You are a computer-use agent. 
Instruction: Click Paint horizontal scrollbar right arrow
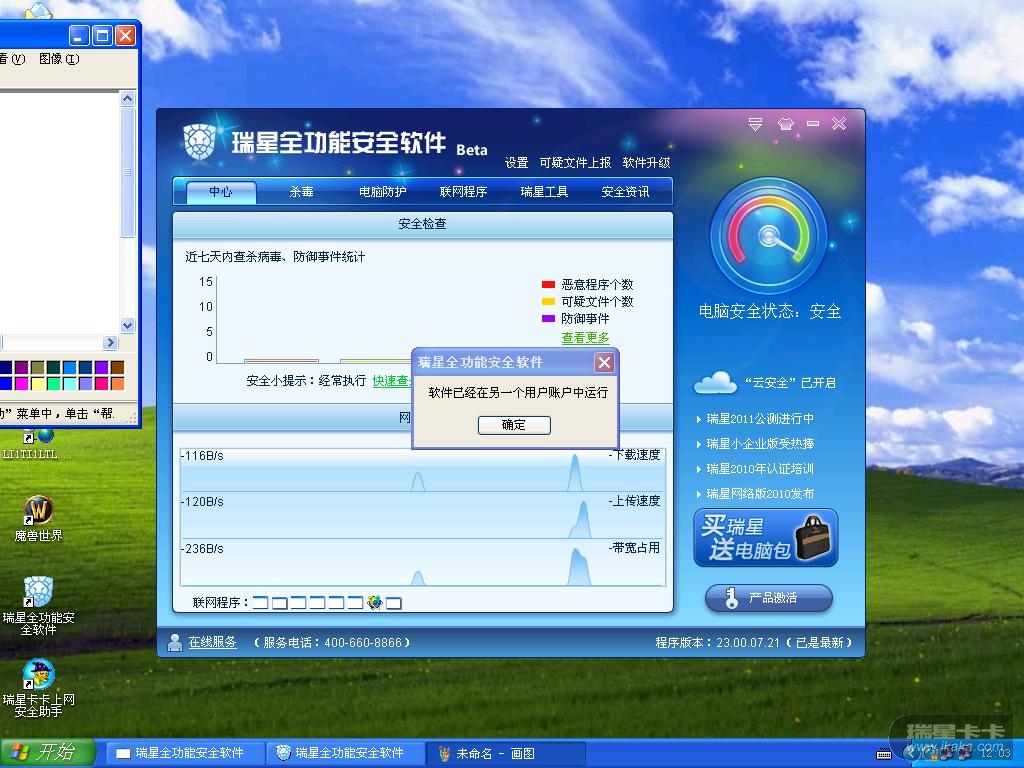click(x=110, y=343)
